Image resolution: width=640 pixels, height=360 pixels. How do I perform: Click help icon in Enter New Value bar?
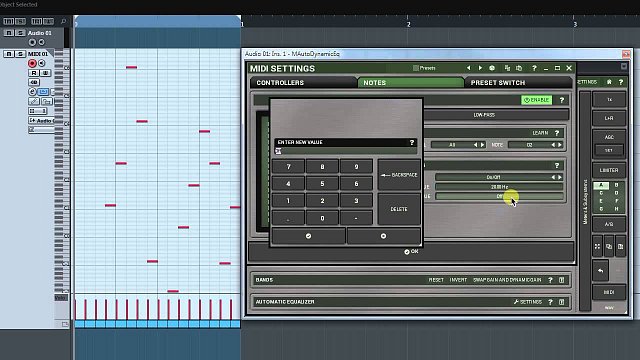point(412,142)
